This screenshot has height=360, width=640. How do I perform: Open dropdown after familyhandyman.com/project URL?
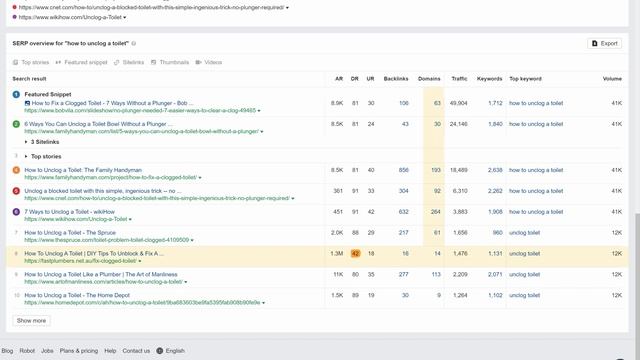(200, 178)
